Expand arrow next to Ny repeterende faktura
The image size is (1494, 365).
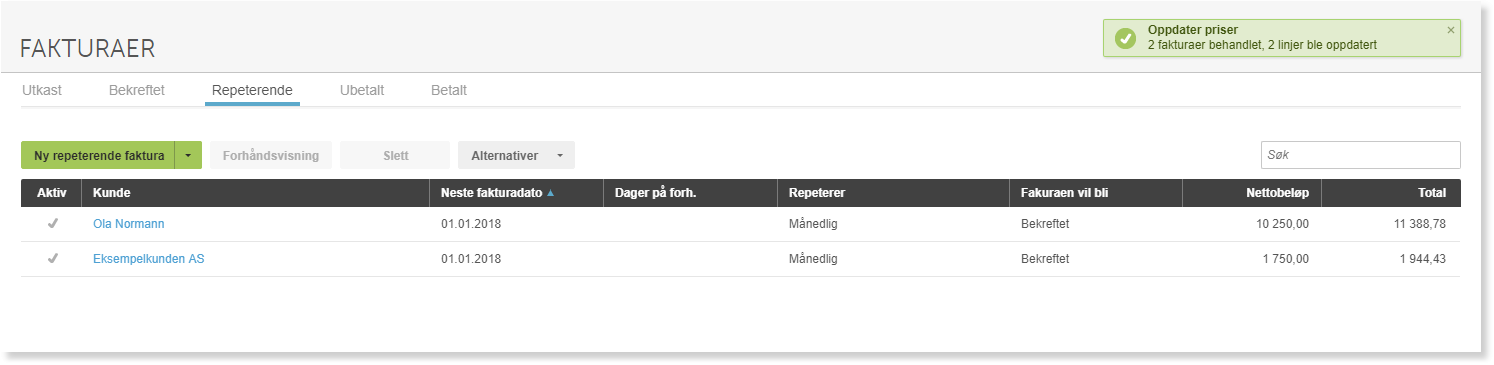(x=189, y=155)
